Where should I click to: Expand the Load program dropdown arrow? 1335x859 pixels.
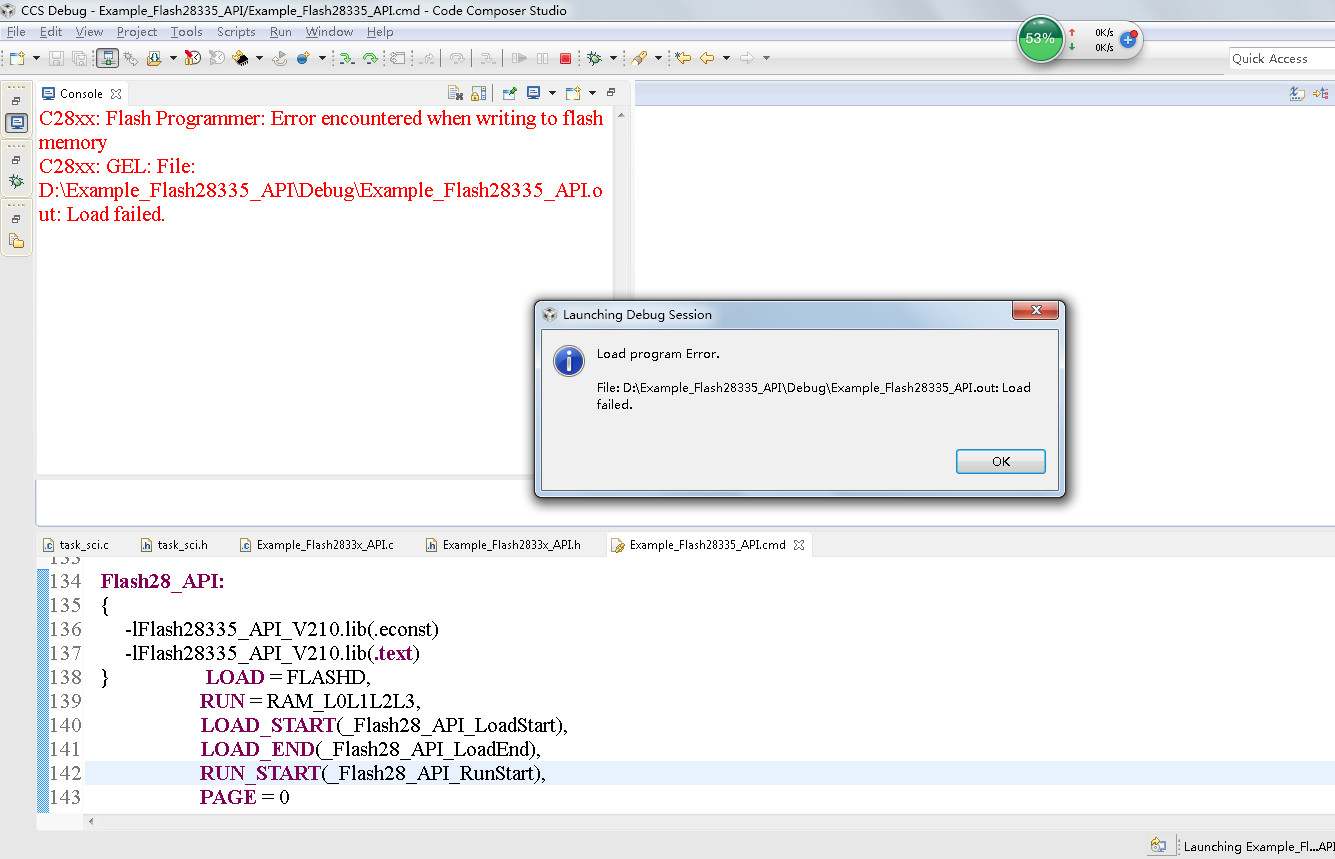point(173,58)
